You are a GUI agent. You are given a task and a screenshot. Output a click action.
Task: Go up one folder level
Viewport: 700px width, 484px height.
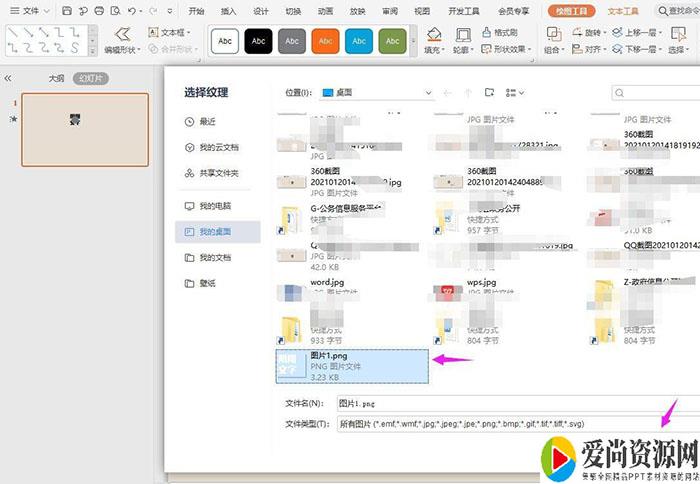[x=467, y=93]
